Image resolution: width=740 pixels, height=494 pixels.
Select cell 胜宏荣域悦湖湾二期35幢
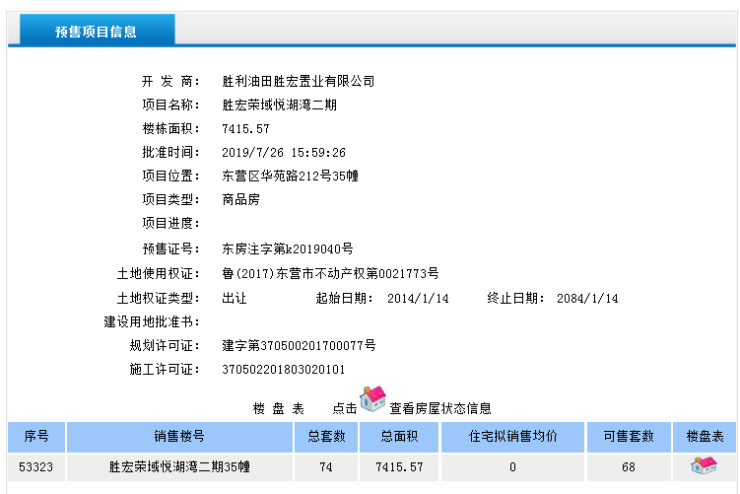coord(179,468)
